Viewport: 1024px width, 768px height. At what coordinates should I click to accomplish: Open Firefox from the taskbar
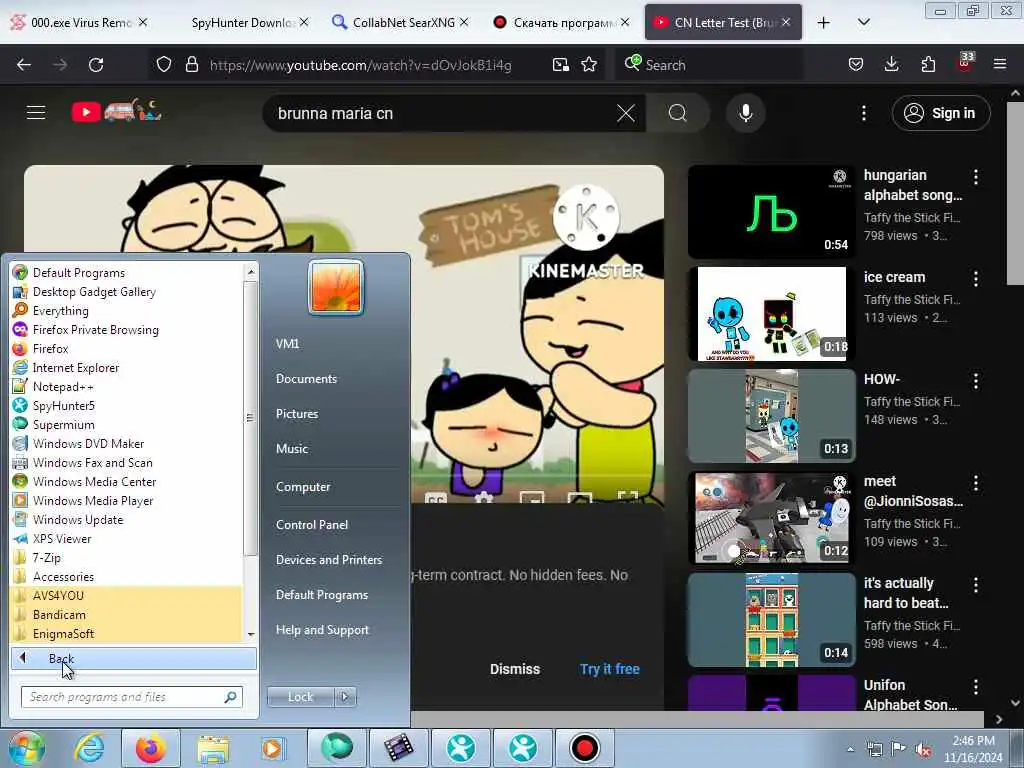[x=150, y=748]
